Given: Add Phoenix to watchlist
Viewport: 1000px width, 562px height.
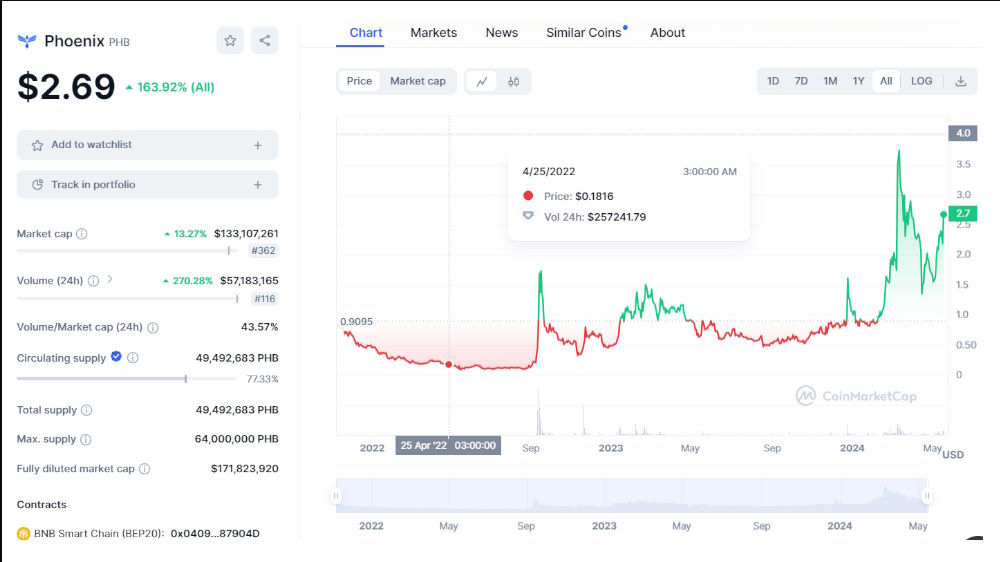Looking at the screenshot, I should [x=147, y=145].
